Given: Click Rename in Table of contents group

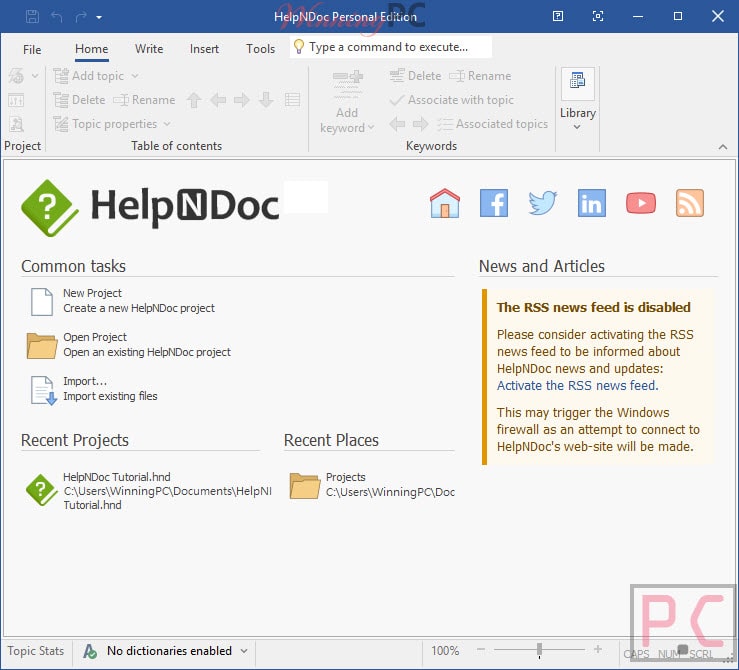Looking at the screenshot, I should coord(144,100).
